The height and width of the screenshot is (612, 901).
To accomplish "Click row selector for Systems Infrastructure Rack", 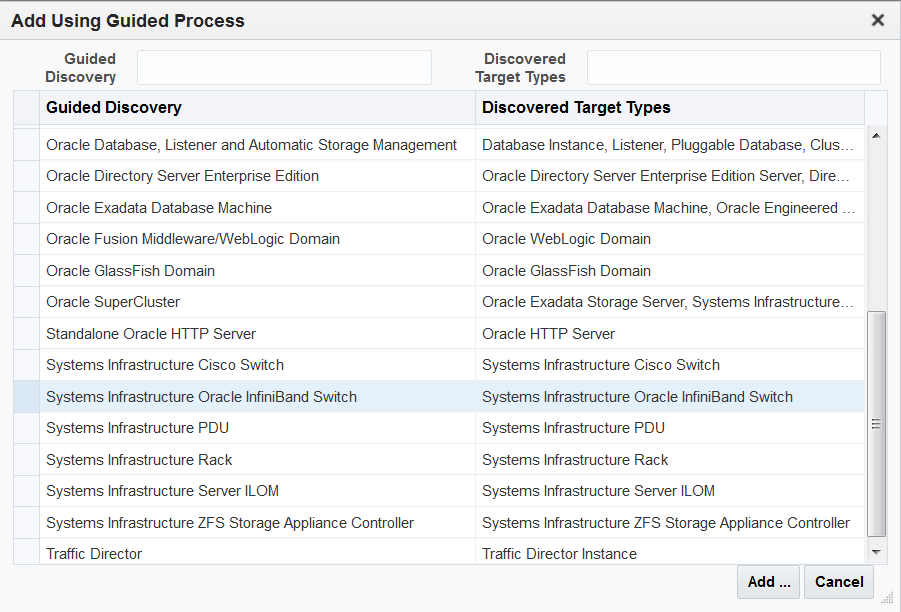I will [26, 460].
